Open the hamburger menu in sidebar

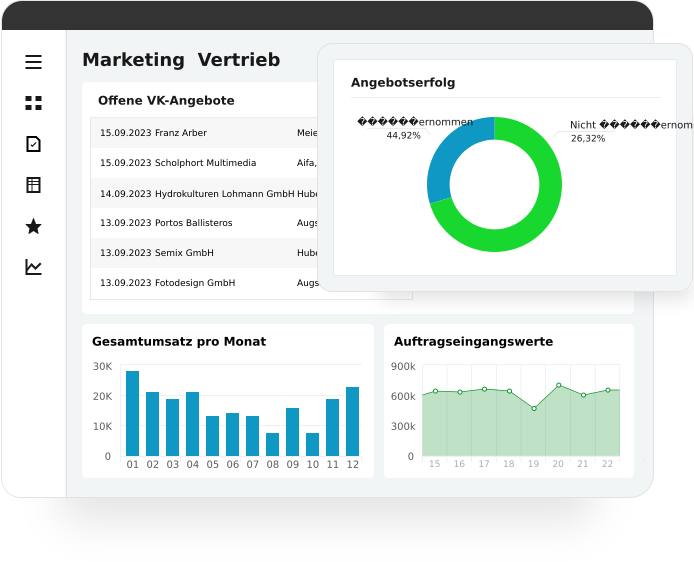pos(34,62)
